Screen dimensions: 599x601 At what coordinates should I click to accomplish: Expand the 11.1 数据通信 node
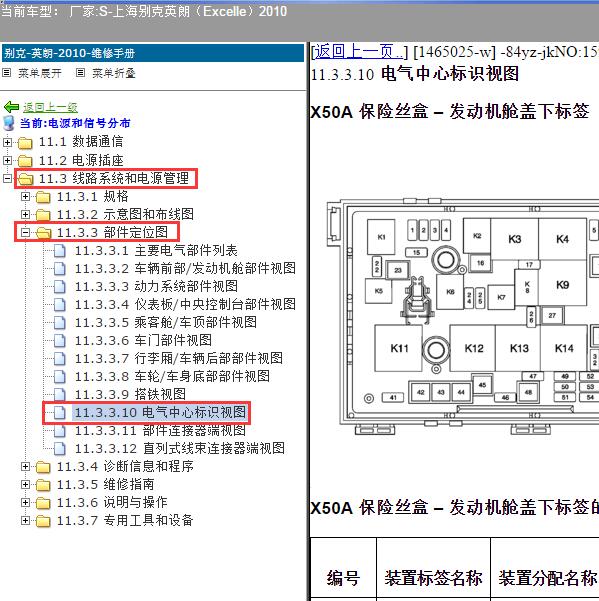click(7, 142)
